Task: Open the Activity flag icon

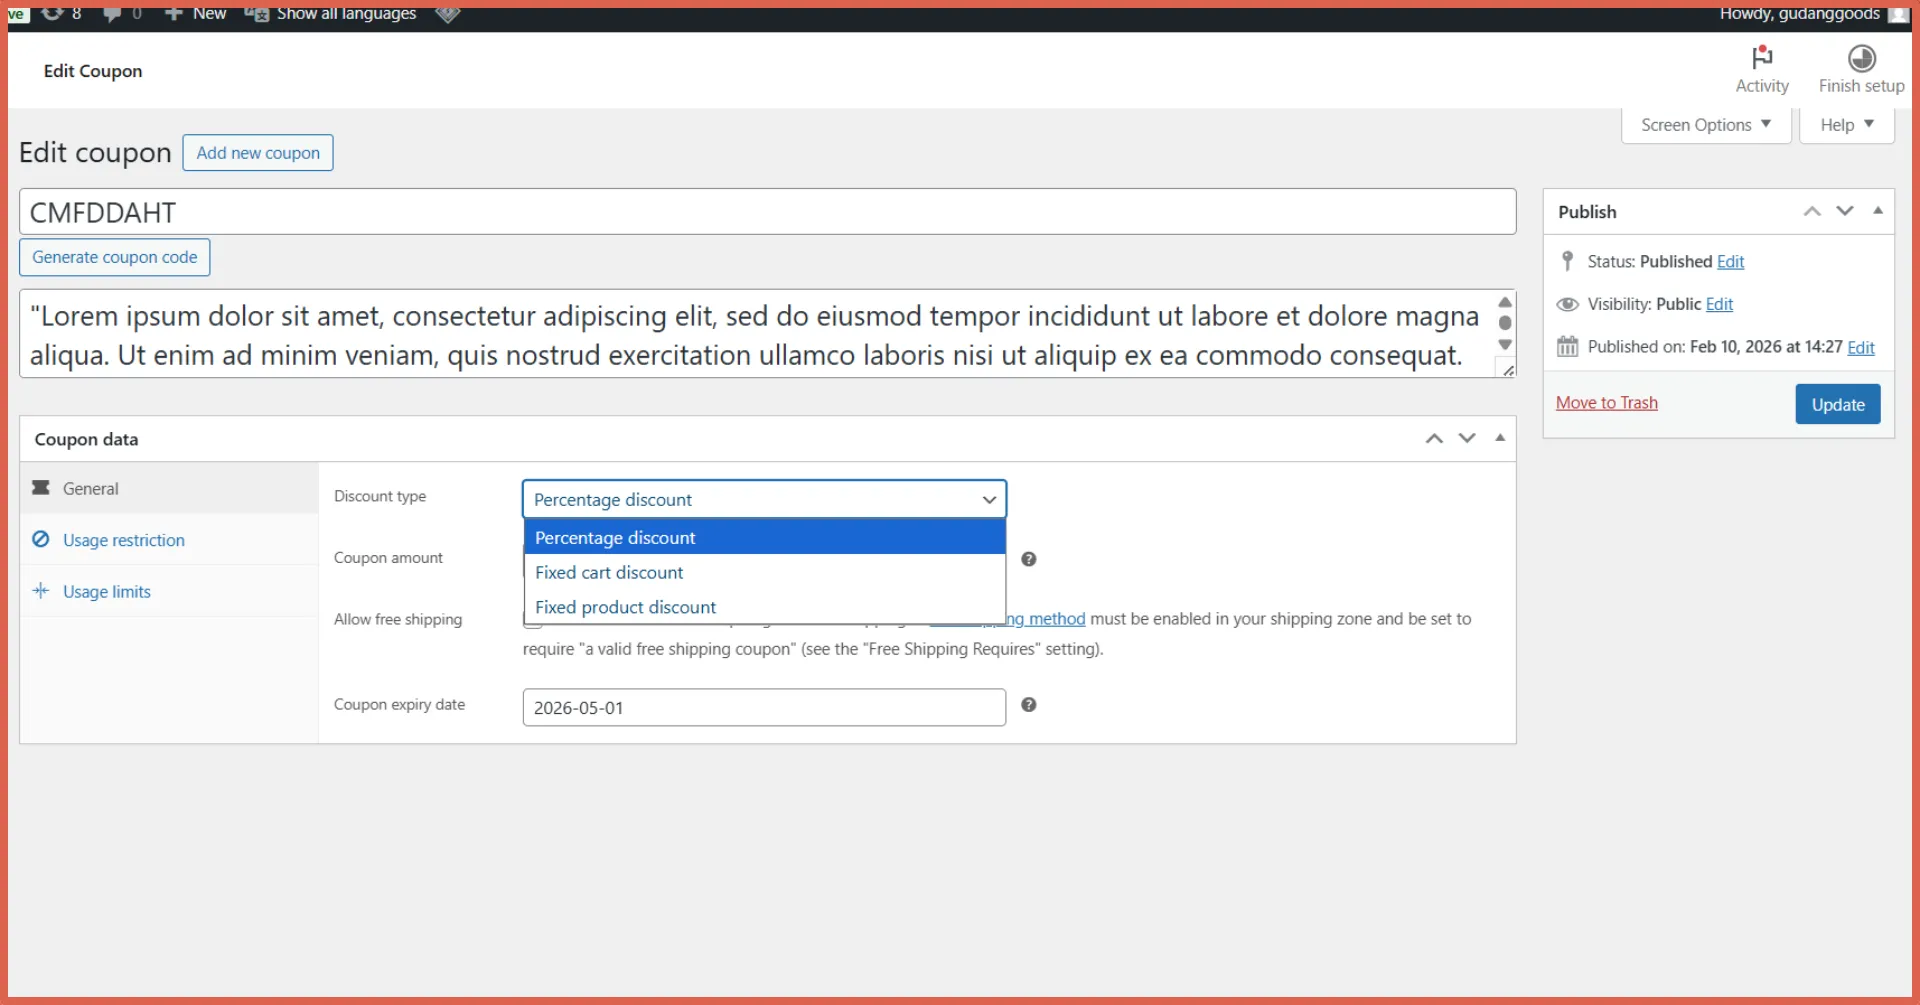Action: pos(1761,58)
